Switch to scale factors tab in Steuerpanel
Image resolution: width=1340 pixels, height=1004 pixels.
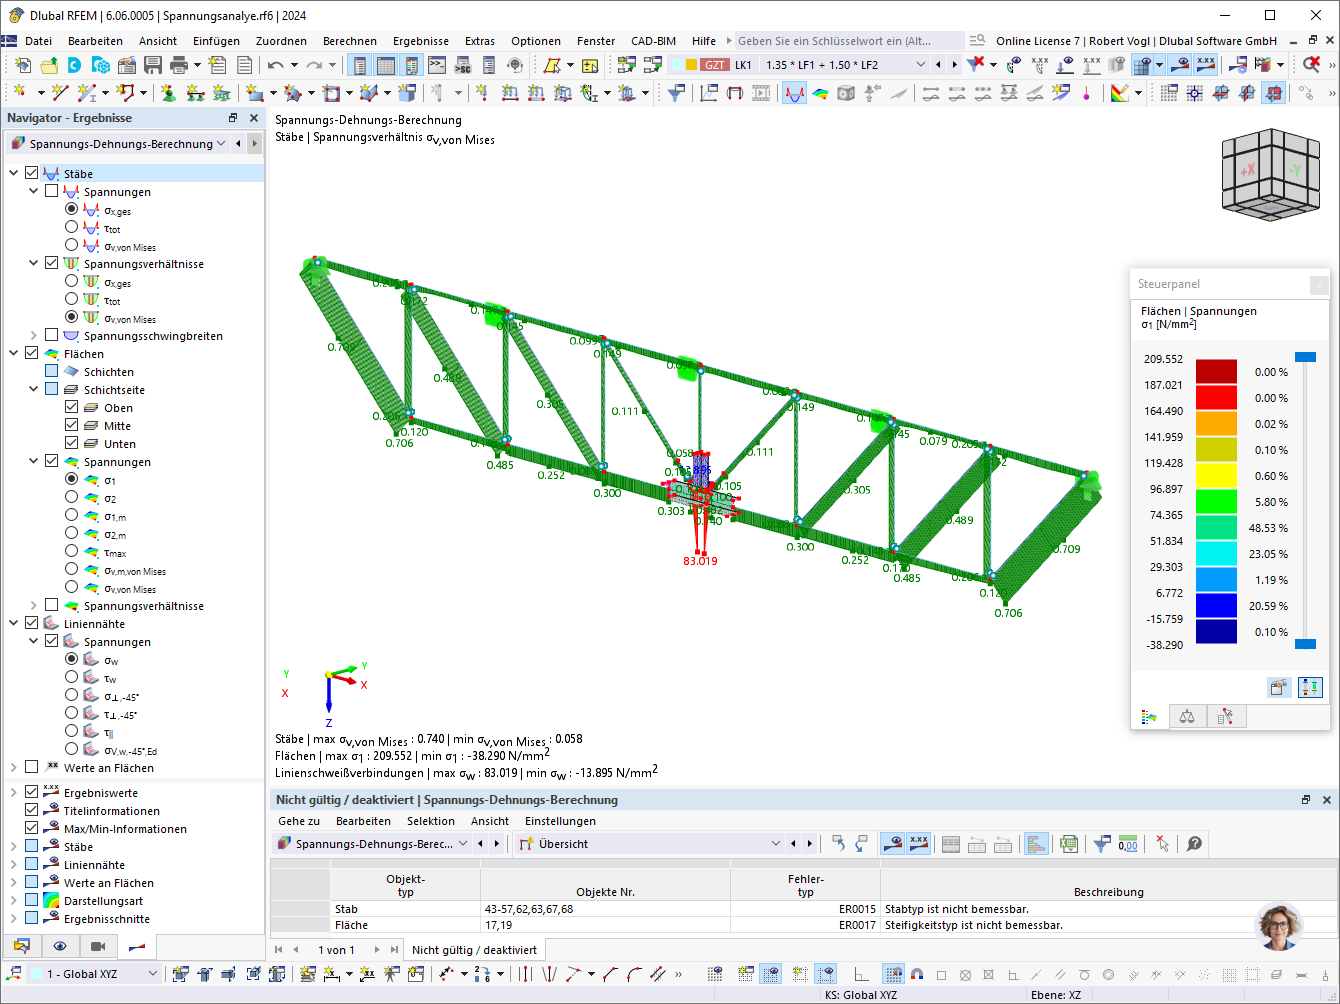click(x=1187, y=716)
